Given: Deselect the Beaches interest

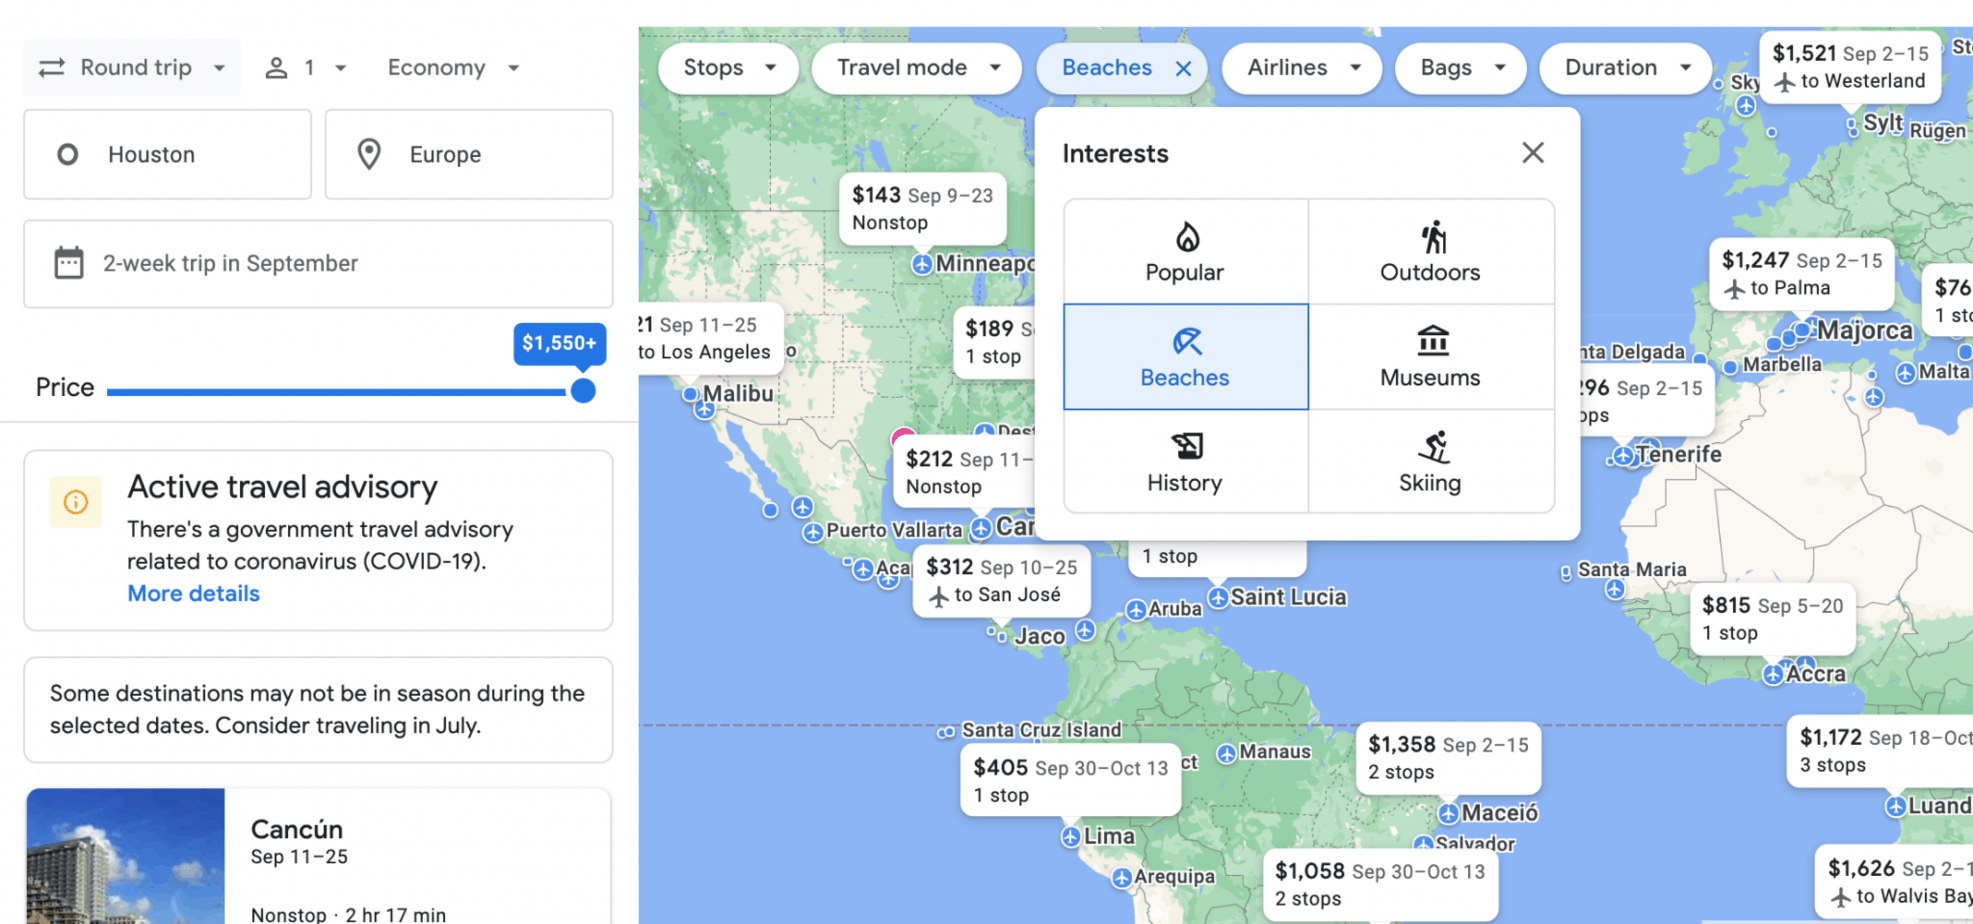Looking at the screenshot, I should (1184, 356).
